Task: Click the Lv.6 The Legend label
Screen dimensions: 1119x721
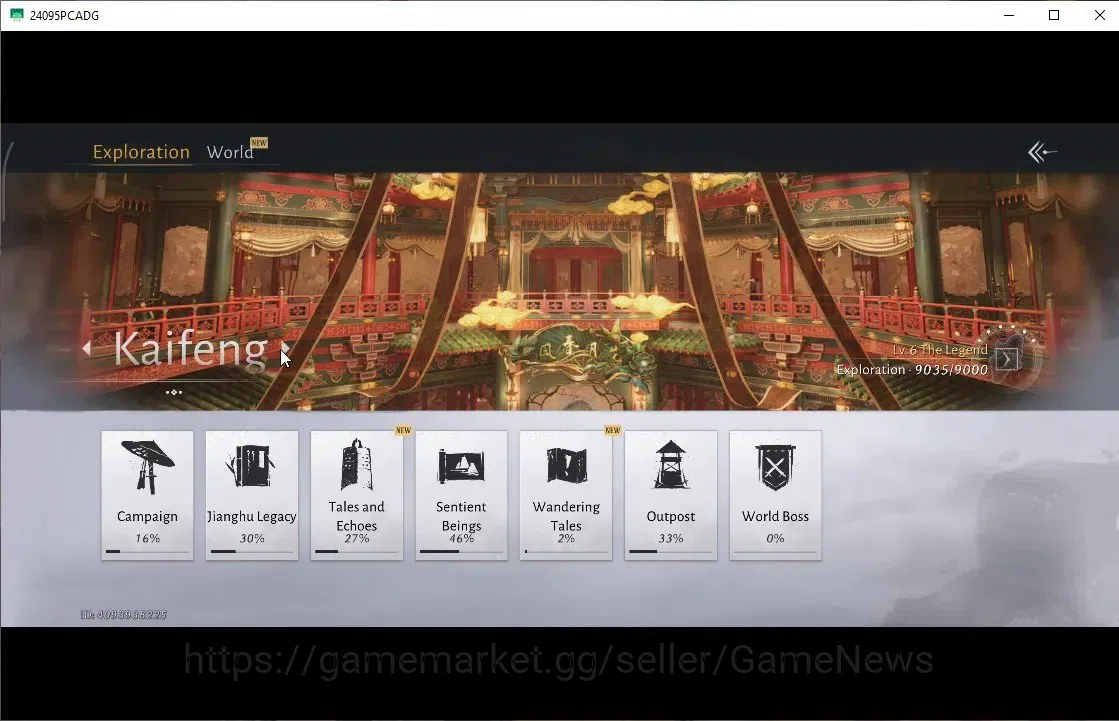Action: click(x=940, y=350)
